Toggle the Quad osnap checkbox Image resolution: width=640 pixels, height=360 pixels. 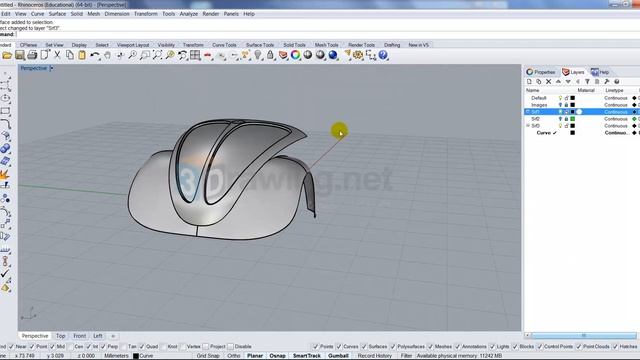pos(142,347)
